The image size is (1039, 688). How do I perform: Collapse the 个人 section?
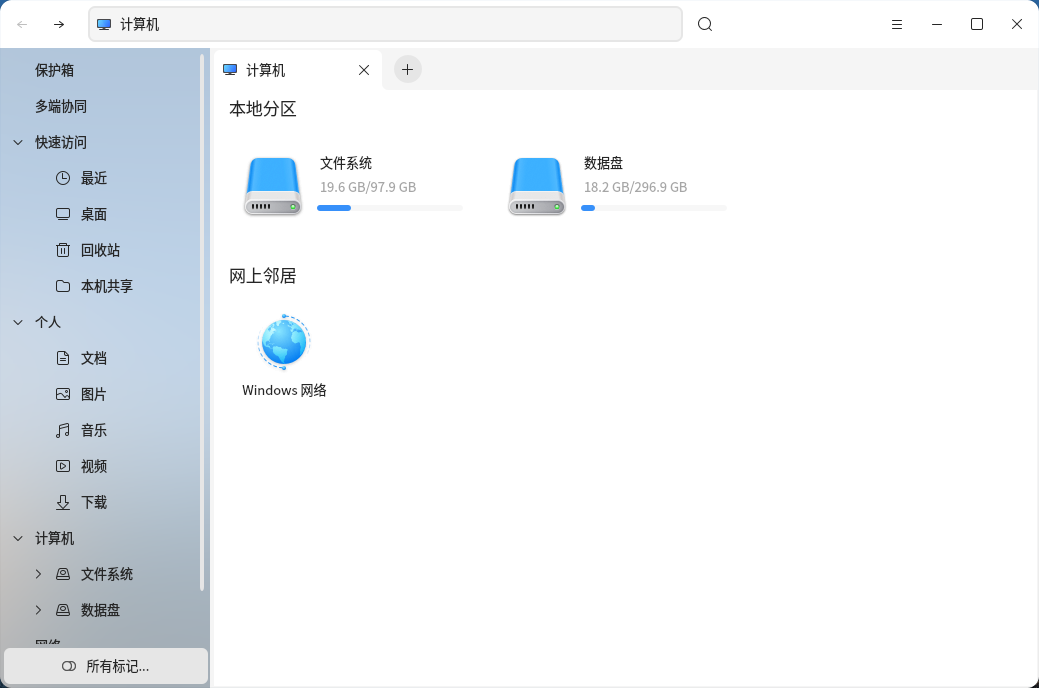[18, 322]
